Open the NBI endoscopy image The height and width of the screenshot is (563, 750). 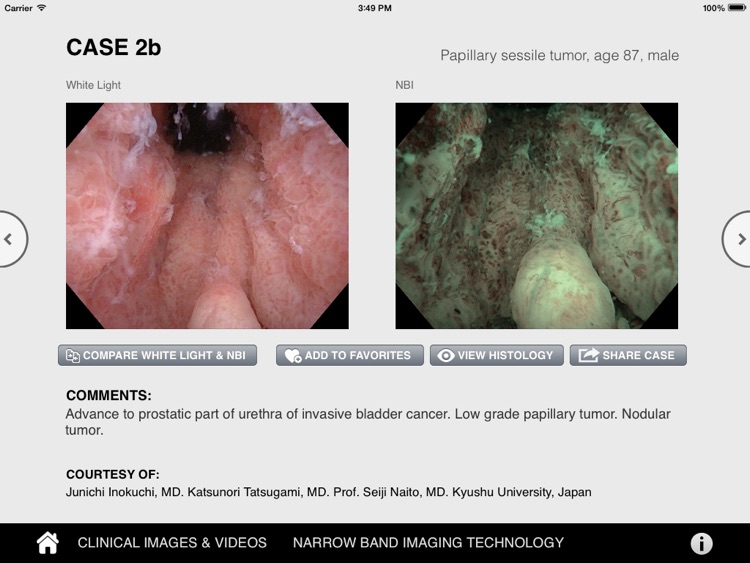[x=537, y=216]
